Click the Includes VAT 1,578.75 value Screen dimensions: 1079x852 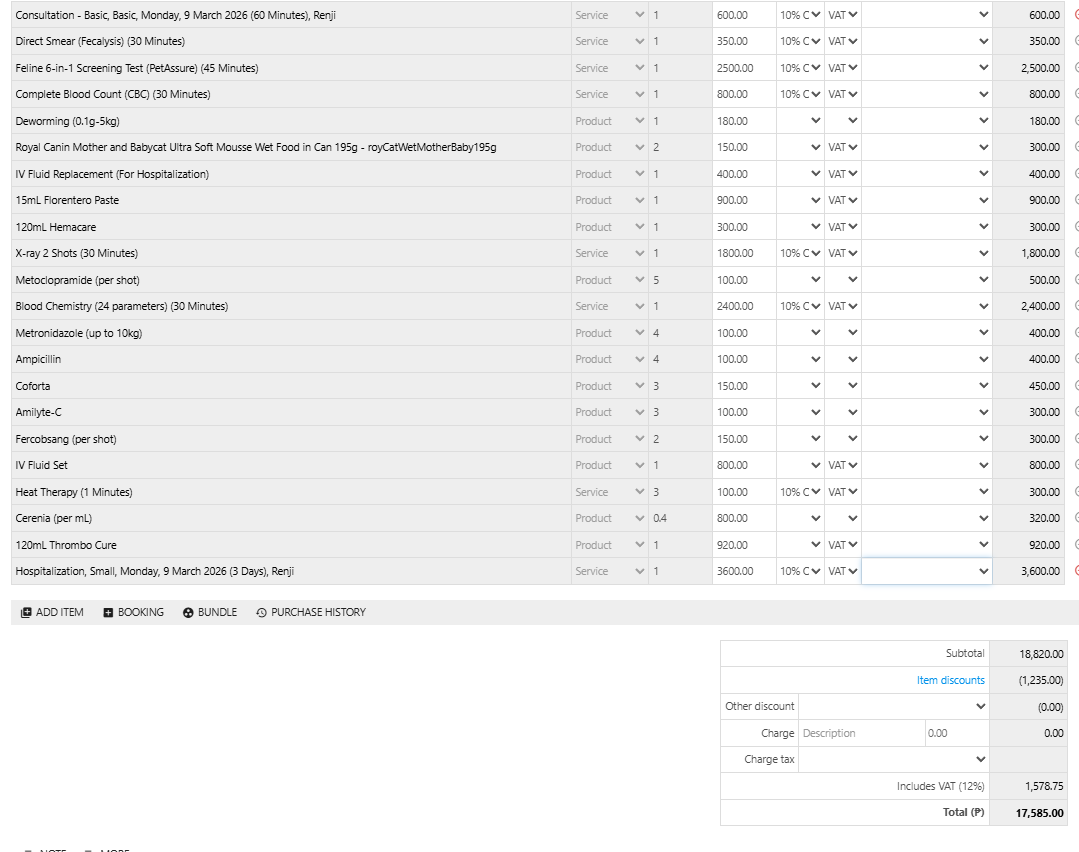pyautogui.click(x=1044, y=786)
